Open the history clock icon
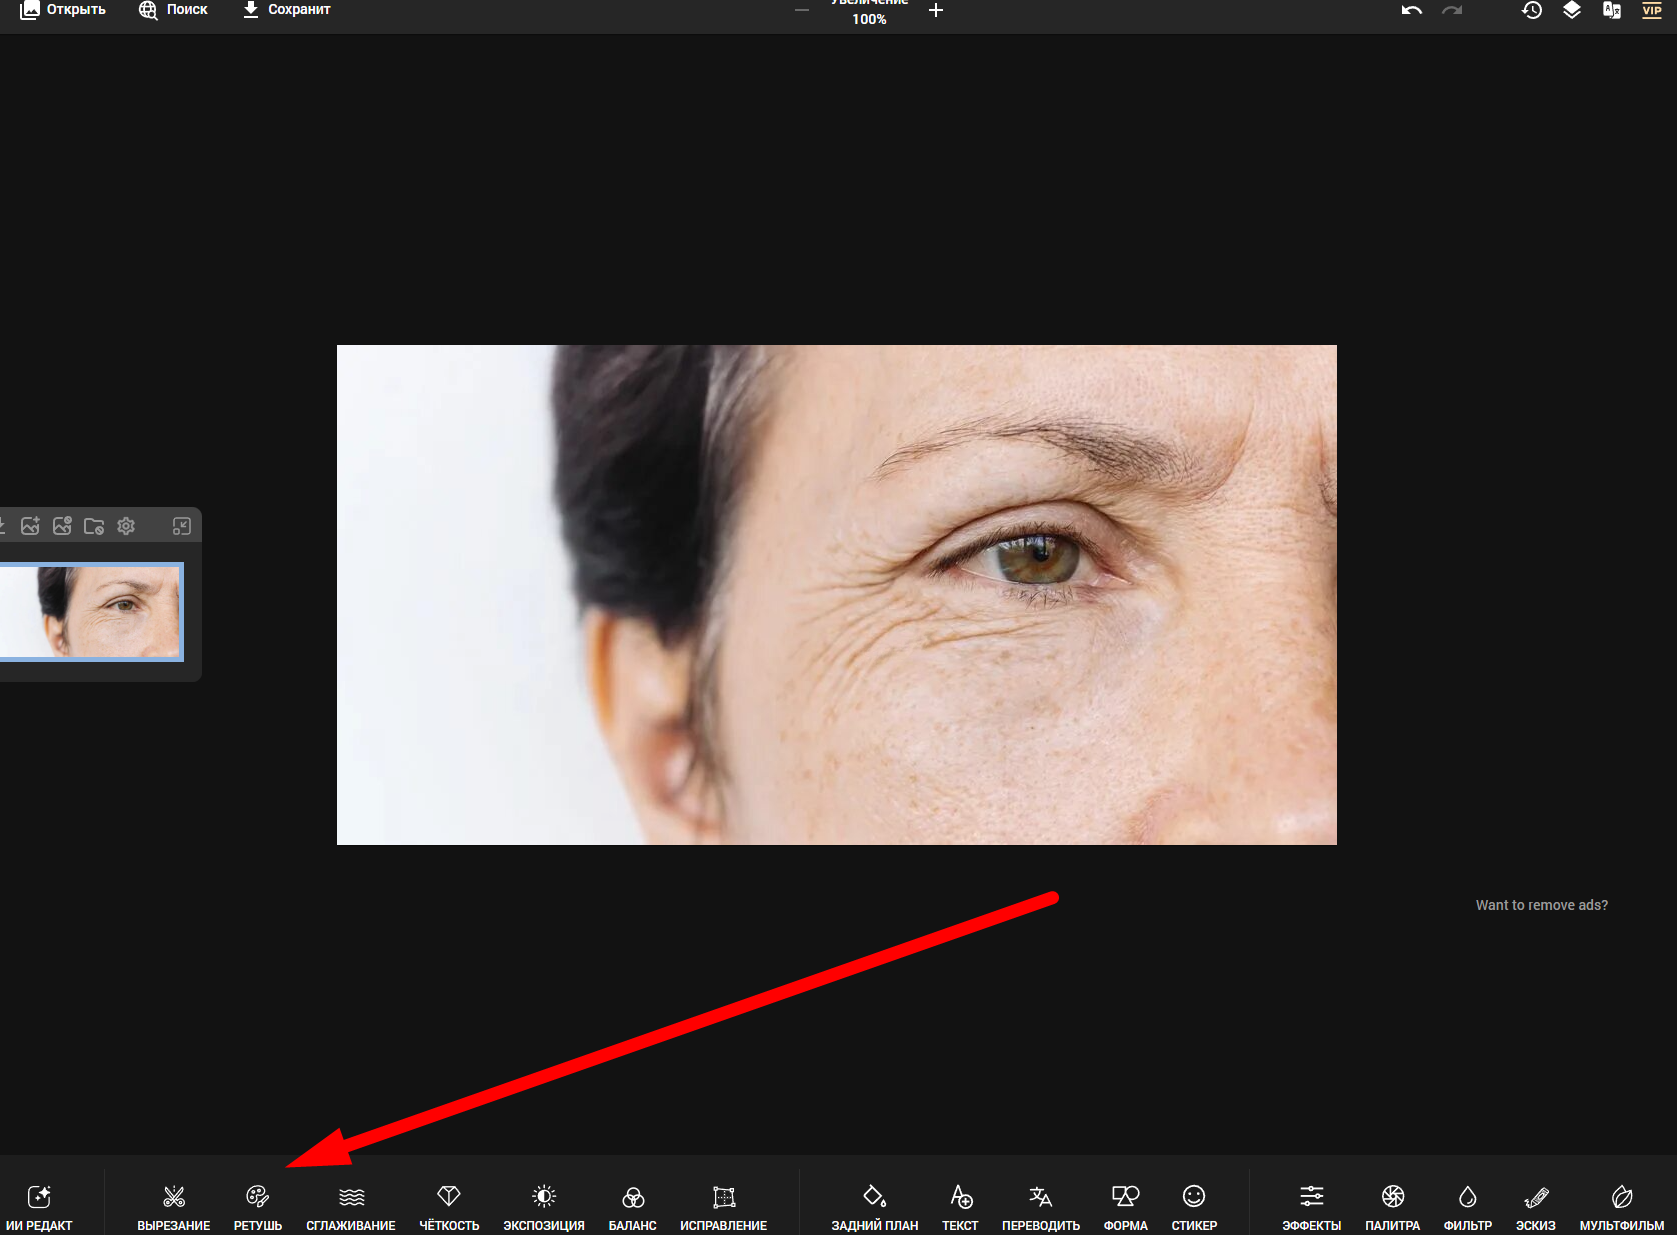The height and width of the screenshot is (1235, 1677). [1532, 10]
